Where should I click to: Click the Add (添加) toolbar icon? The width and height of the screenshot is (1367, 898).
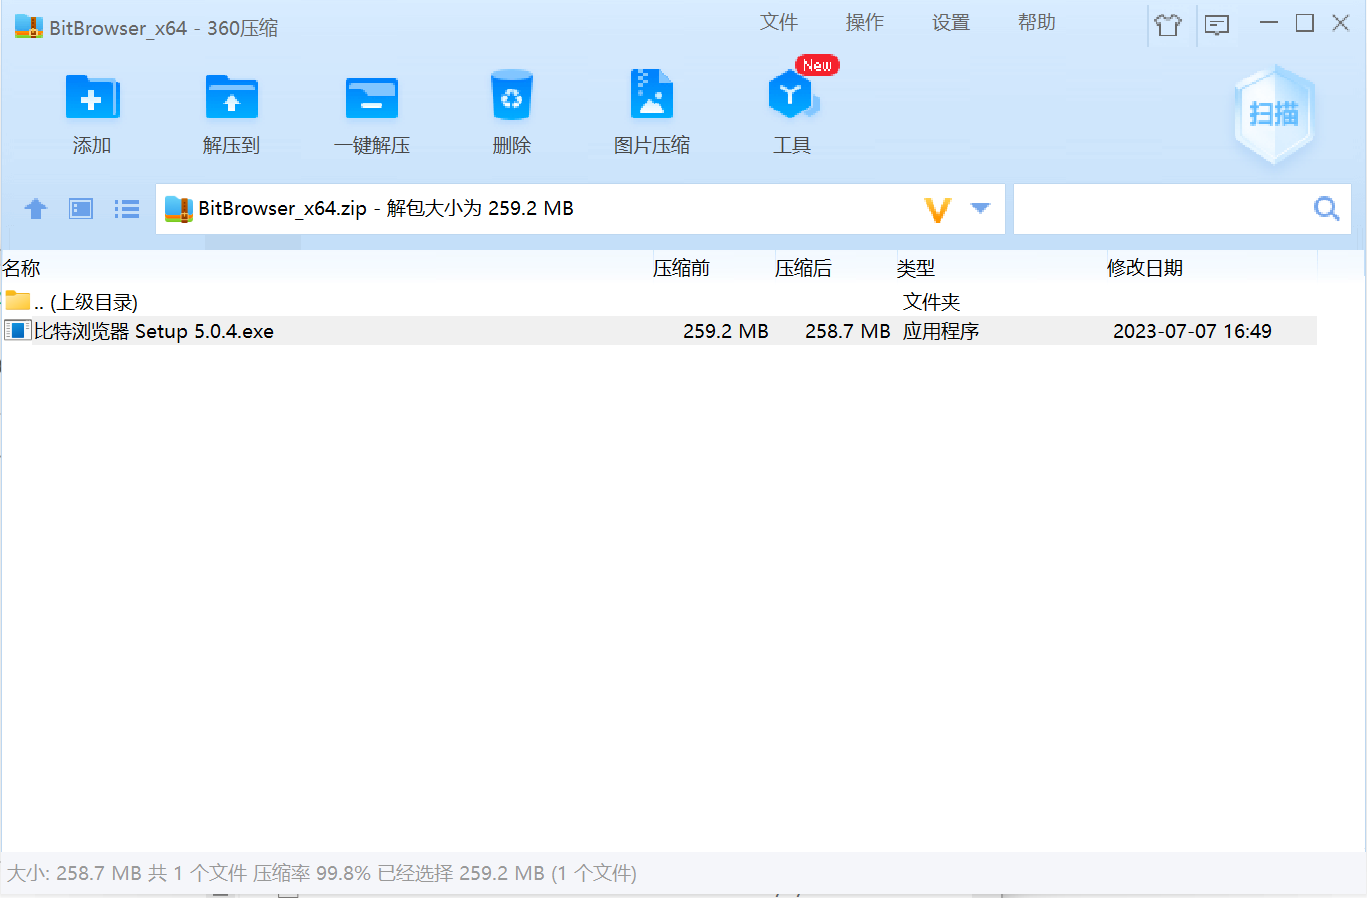[92, 98]
